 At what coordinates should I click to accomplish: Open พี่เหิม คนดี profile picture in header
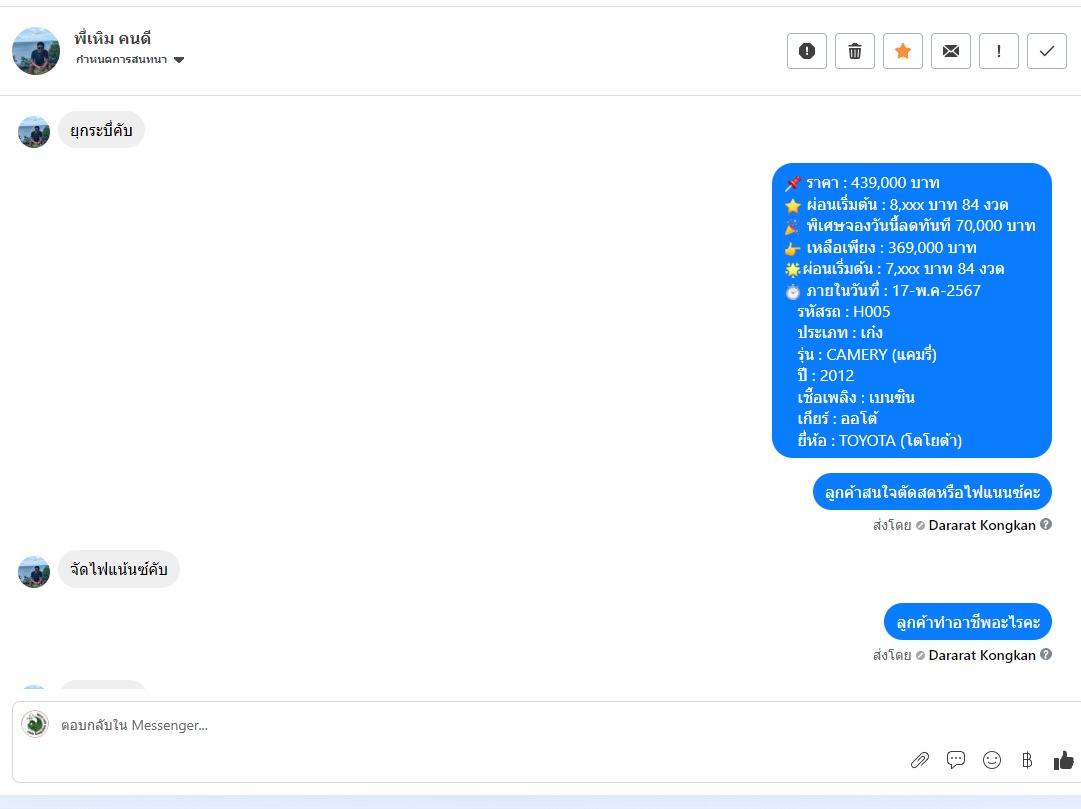coord(36,51)
